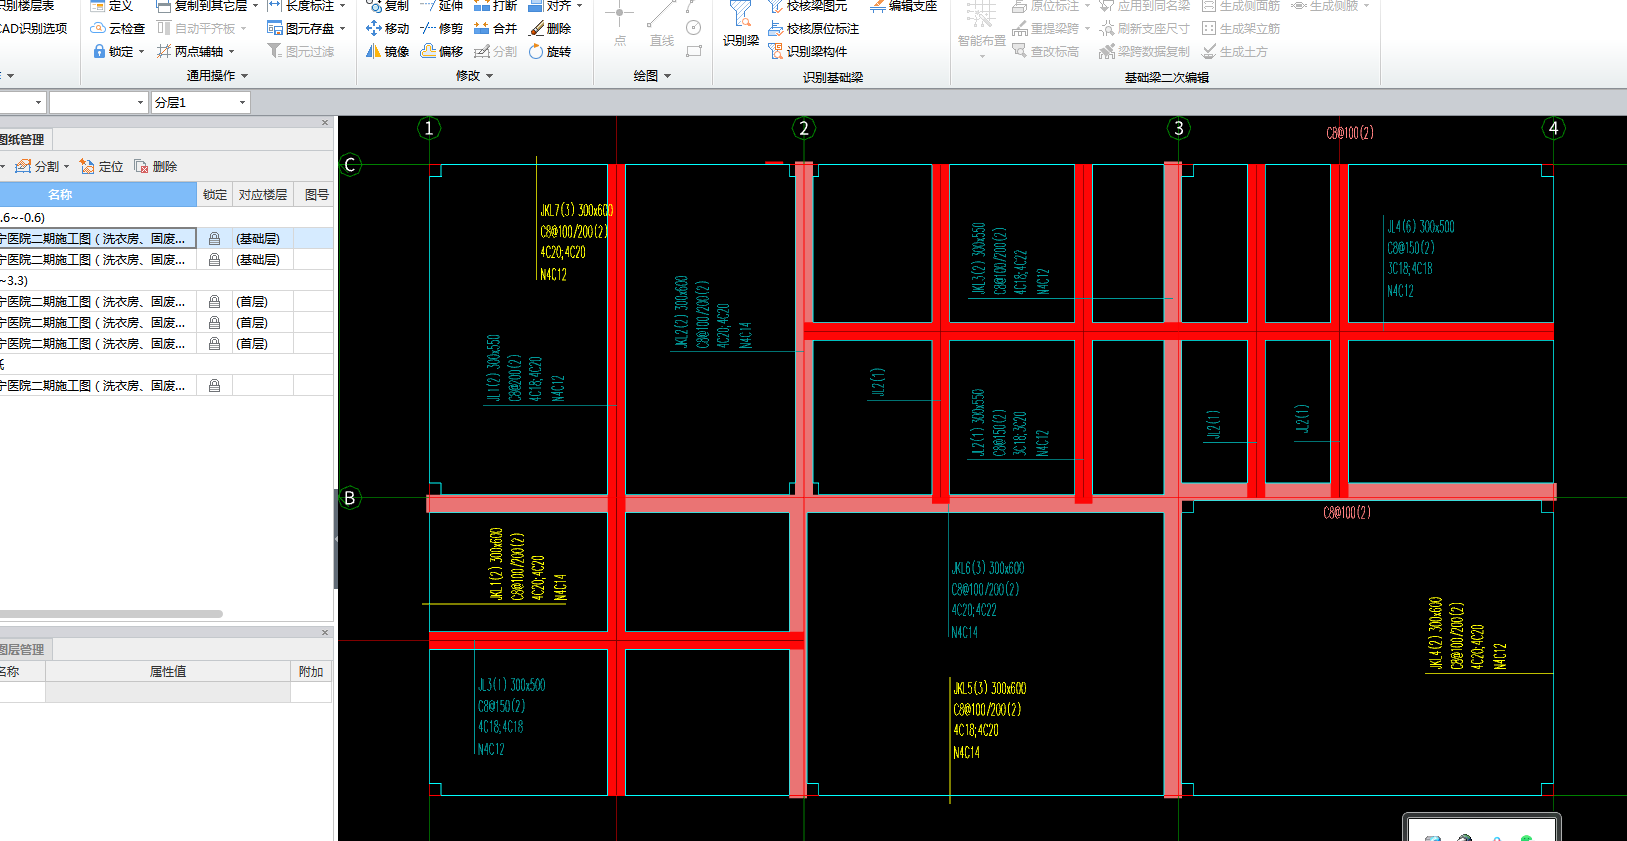Close the 图层管理 panel
The height and width of the screenshot is (841, 1627).
pos(325,633)
